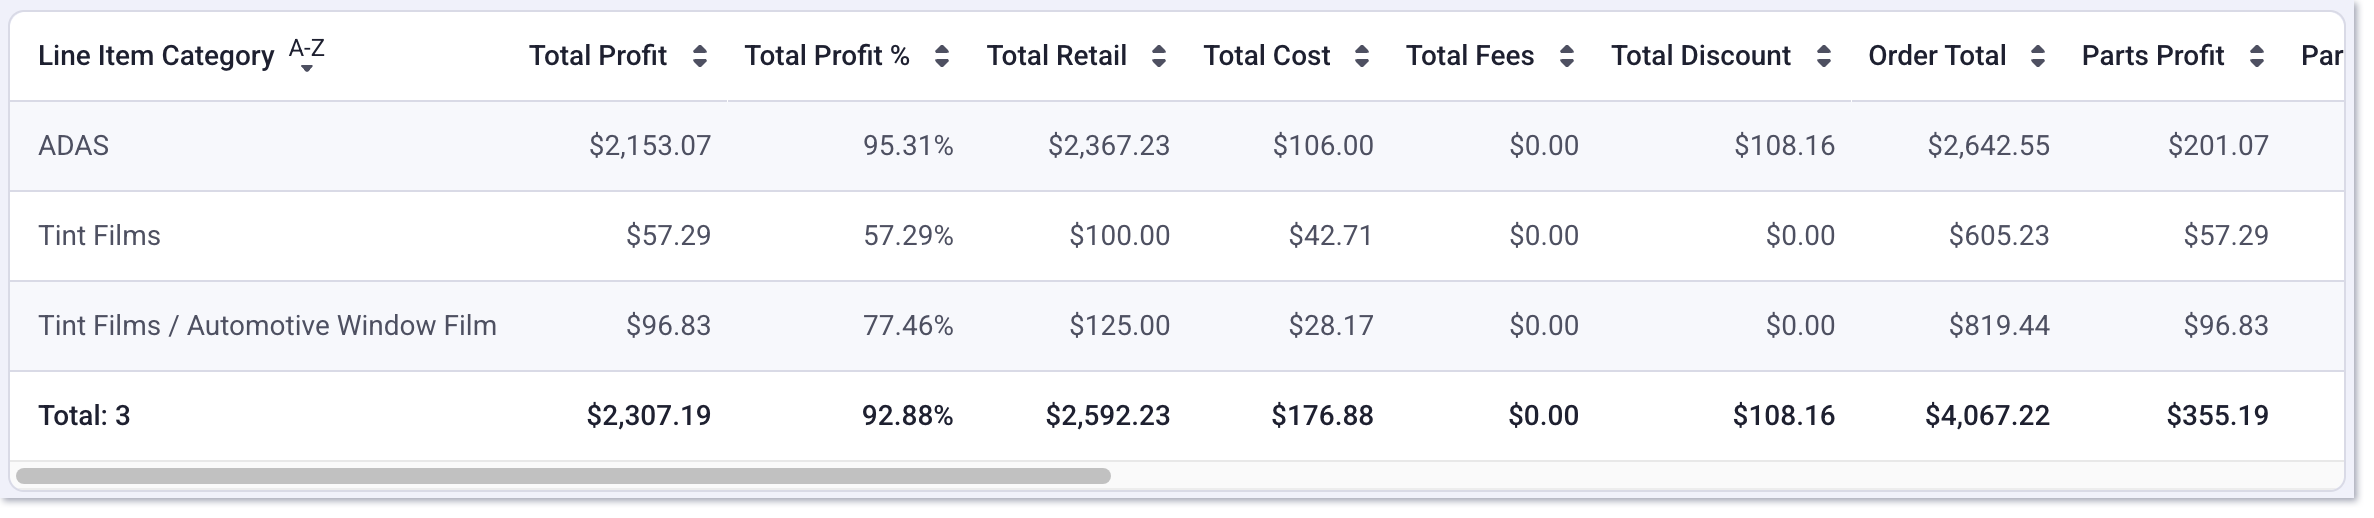Viewport: 2374px width, 518px height.
Task: Click ADAS total retail $2,367.23
Action: point(1109,146)
